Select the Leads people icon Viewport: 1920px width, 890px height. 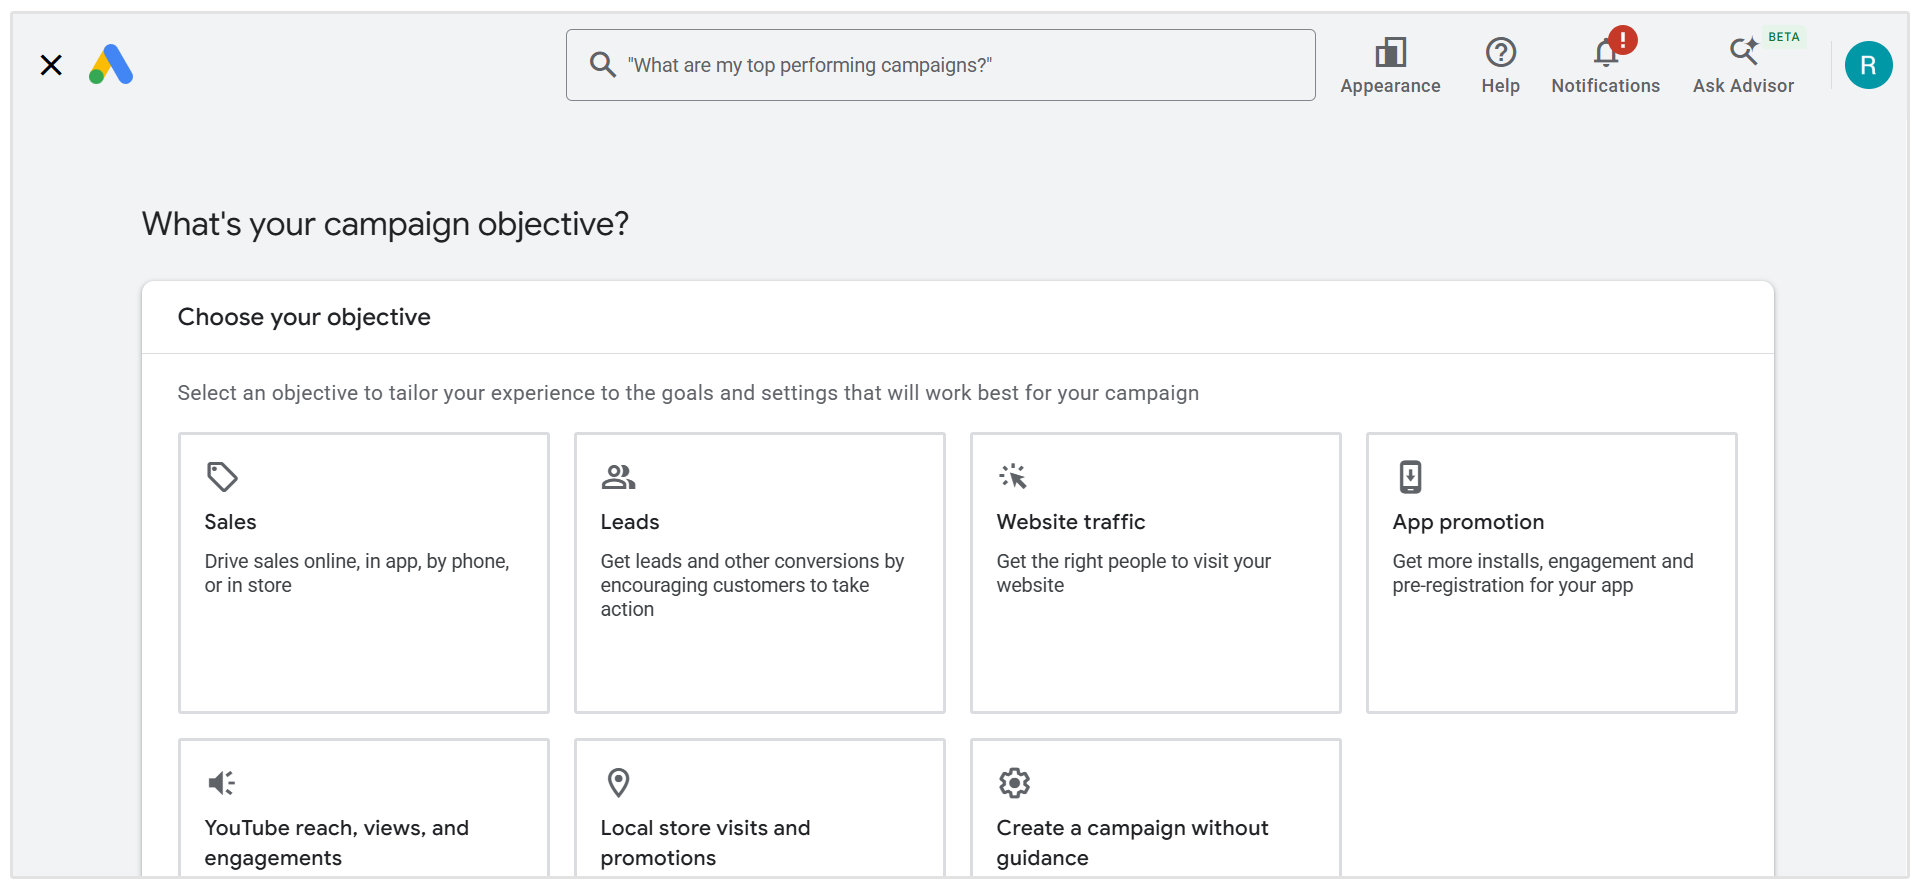click(618, 477)
